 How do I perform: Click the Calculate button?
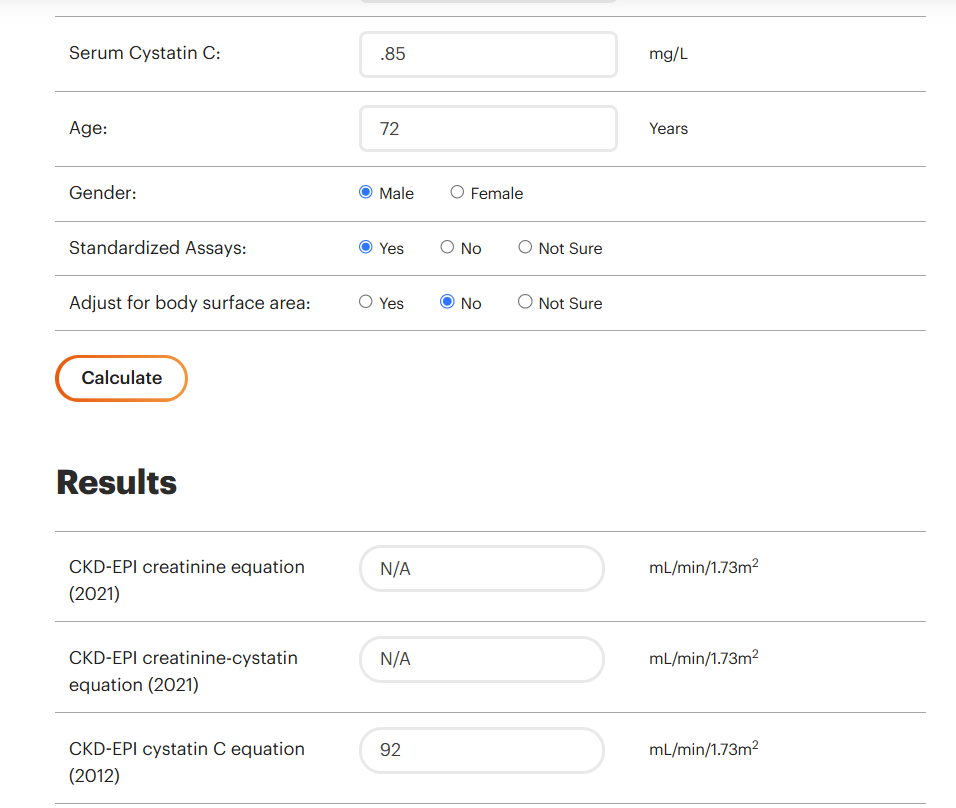point(121,378)
